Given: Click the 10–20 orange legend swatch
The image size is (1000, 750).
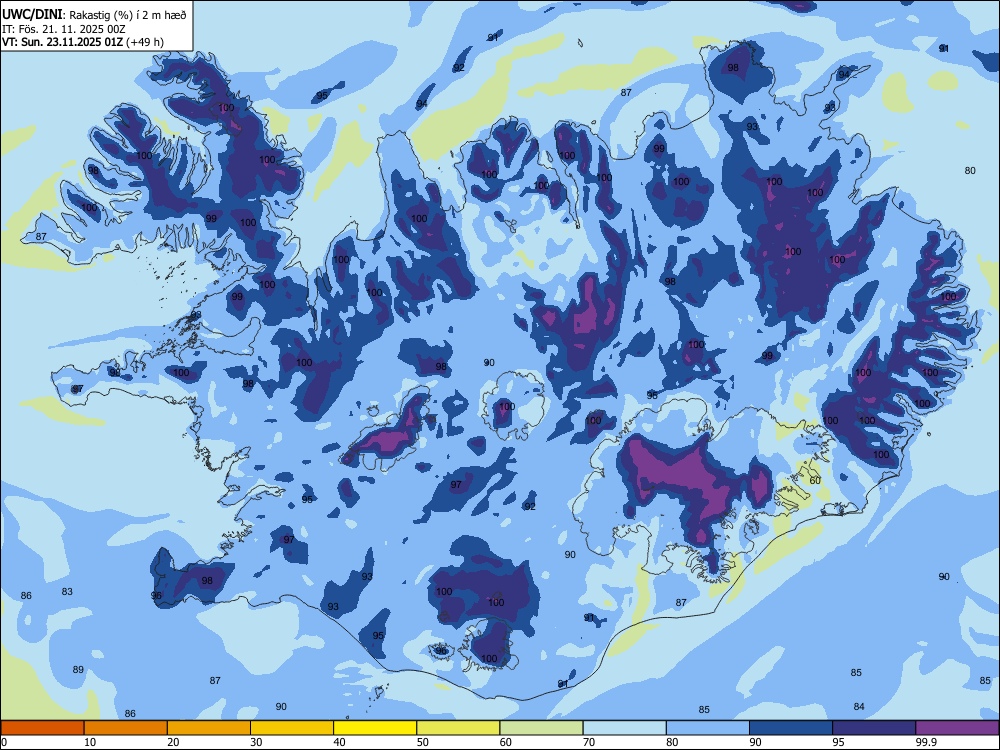Looking at the screenshot, I should tap(126, 728).
